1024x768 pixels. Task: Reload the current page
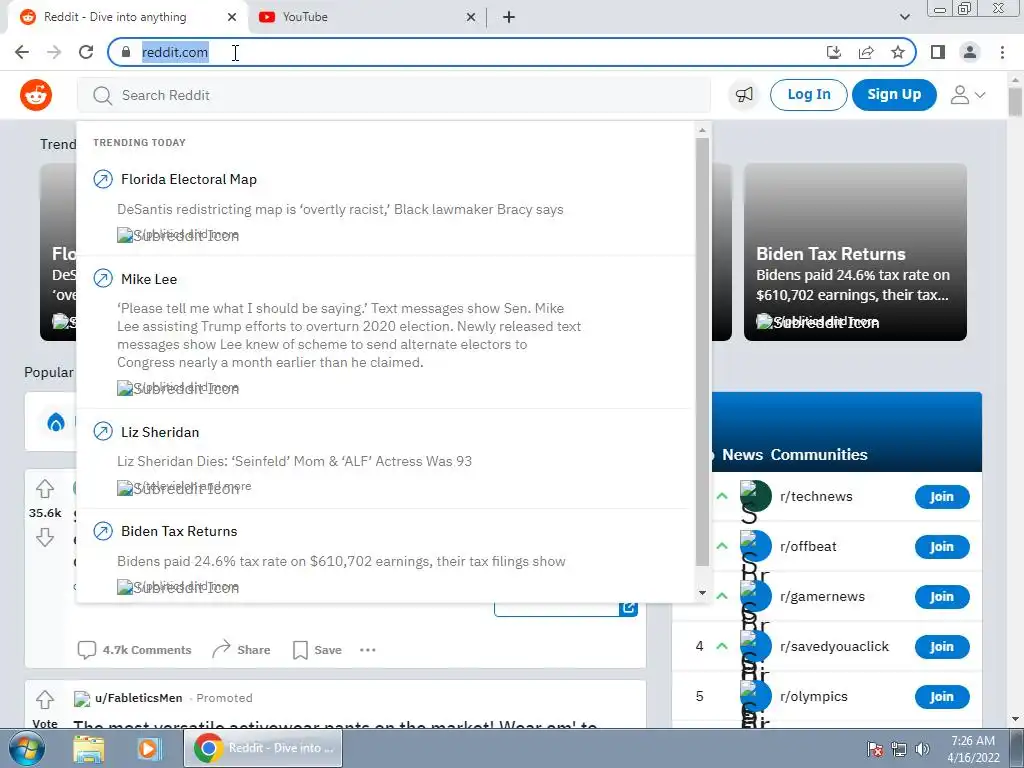point(86,52)
